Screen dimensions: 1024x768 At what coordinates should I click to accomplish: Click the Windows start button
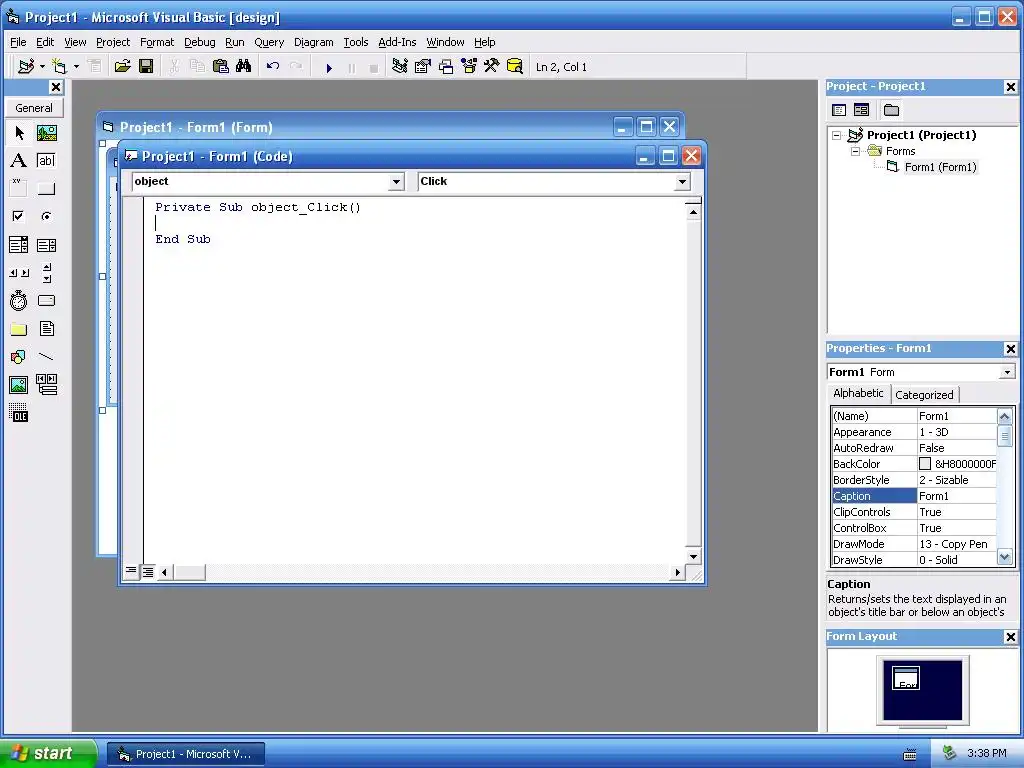pyautogui.click(x=48, y=753)
